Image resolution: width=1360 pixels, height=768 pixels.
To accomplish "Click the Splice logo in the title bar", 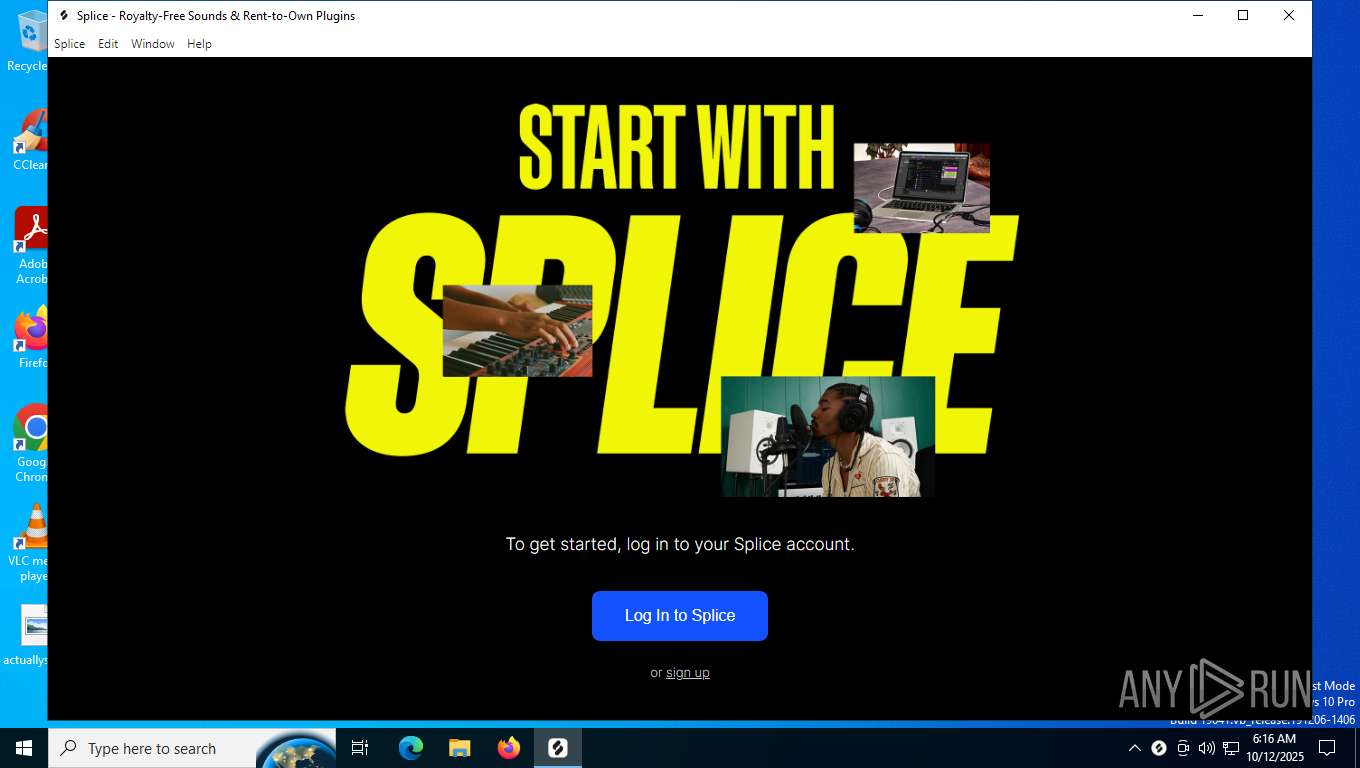I will pos(64,16).
